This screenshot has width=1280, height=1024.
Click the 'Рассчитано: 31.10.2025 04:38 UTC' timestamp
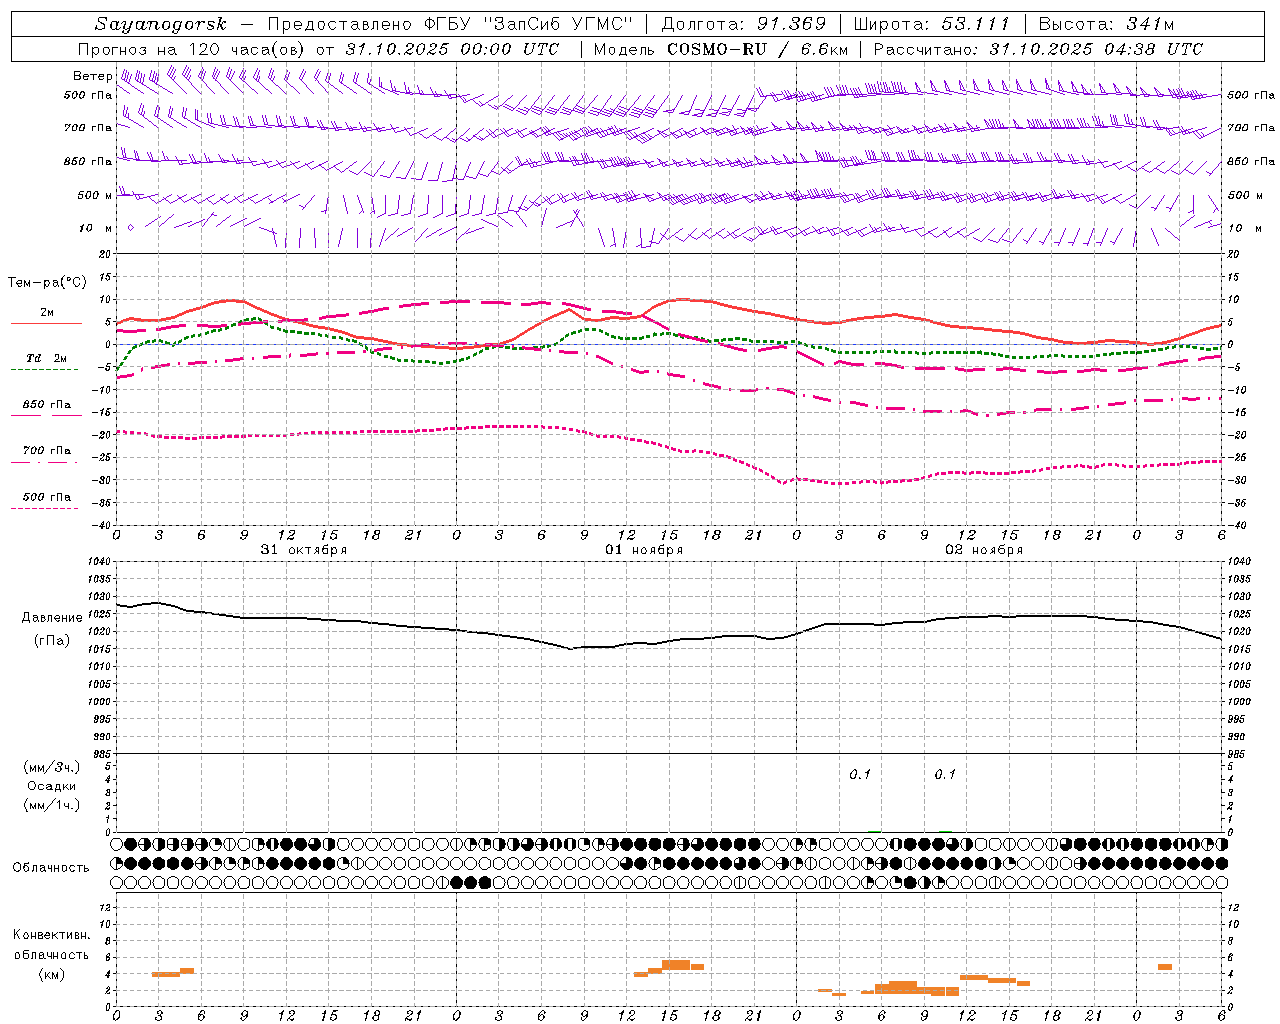(x=1039, y=49)
